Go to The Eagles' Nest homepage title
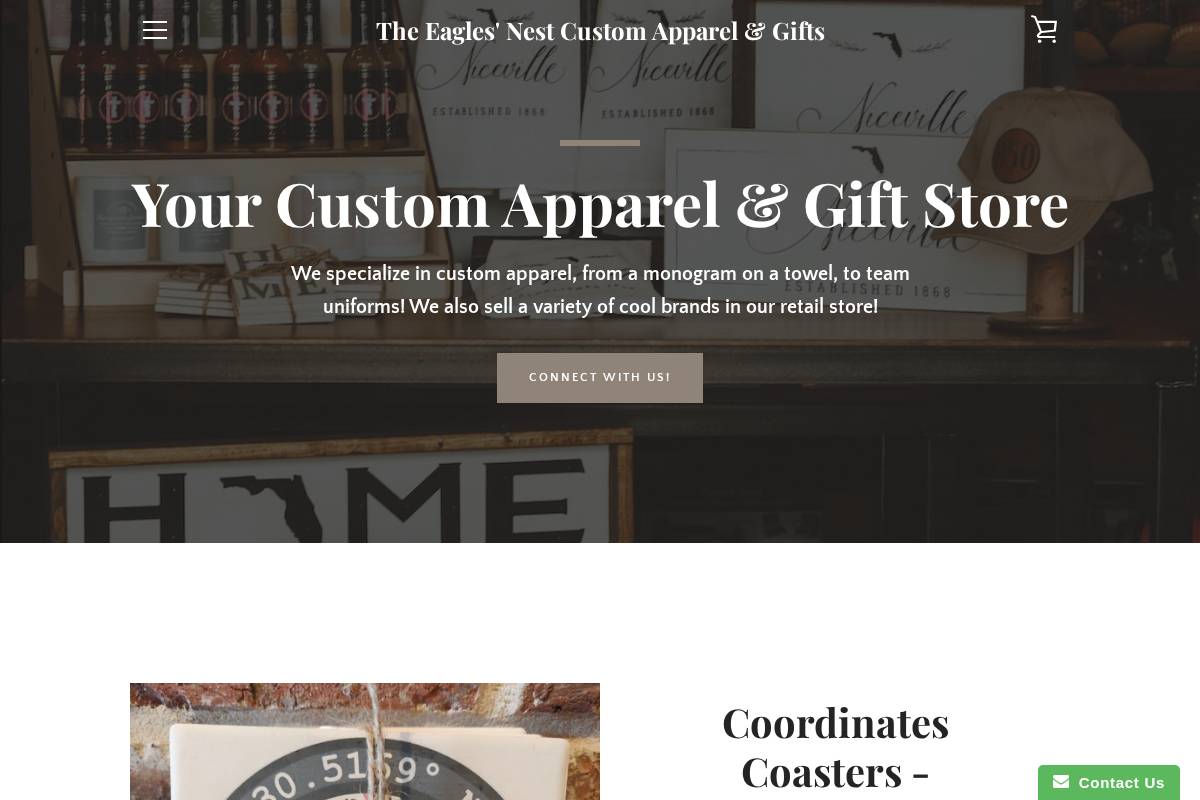 [x=600, y=31]
